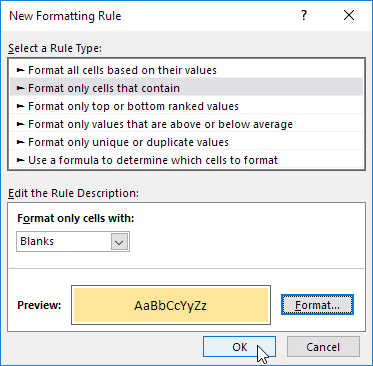The width and height of the screenshot is (373, 366).
Task: Click arrow bullet beside 'Format all cells'
Action: (21, 70)
